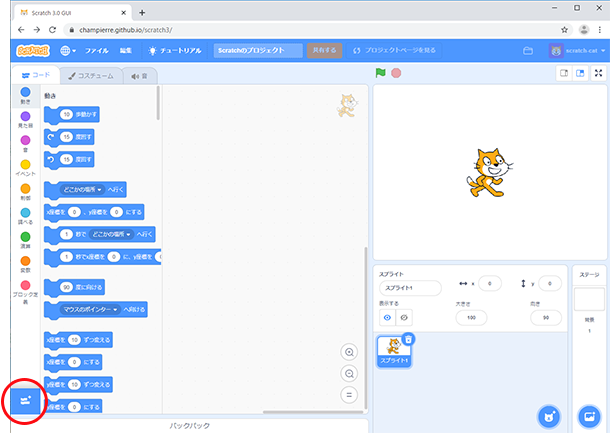
Task: Open どこかの場所 dropdown in 1秒で block
Action: pyautogui.click(x=111, y=234)
